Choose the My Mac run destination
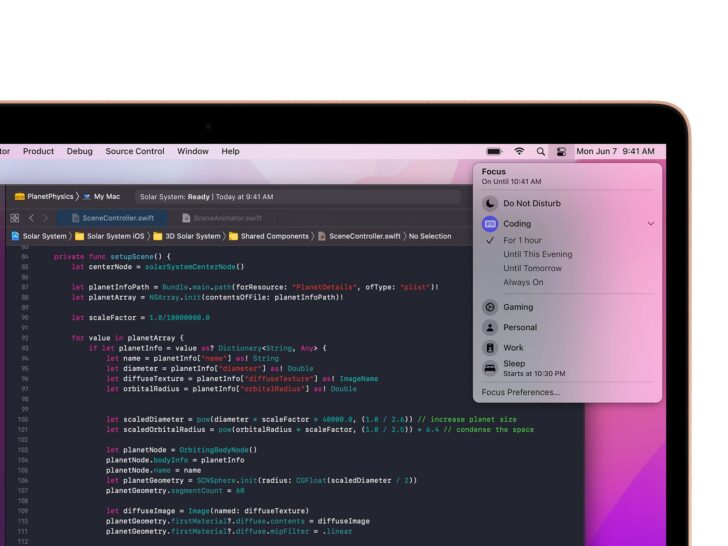 tap(102, 196)
